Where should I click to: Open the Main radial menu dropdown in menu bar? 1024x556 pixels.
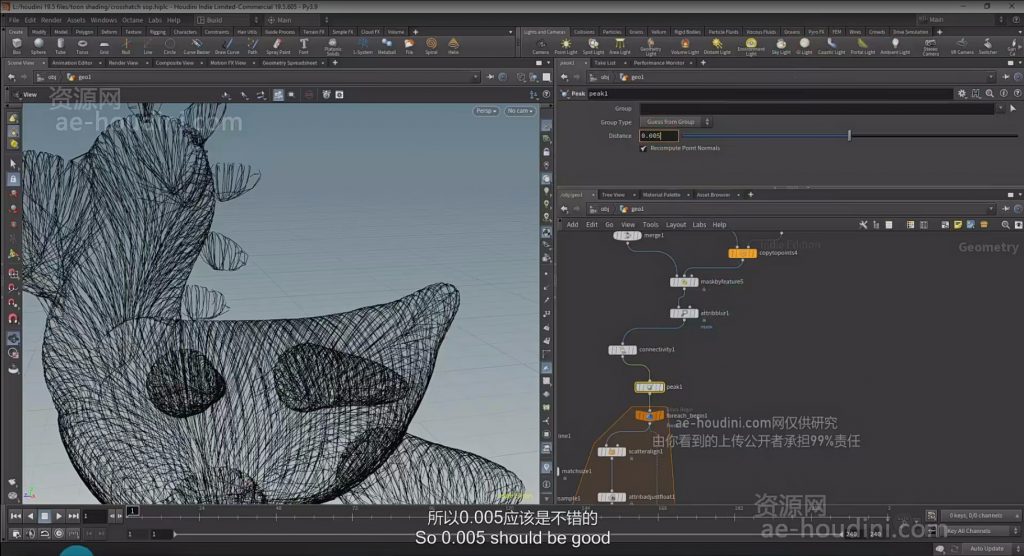tap(296, 20)
